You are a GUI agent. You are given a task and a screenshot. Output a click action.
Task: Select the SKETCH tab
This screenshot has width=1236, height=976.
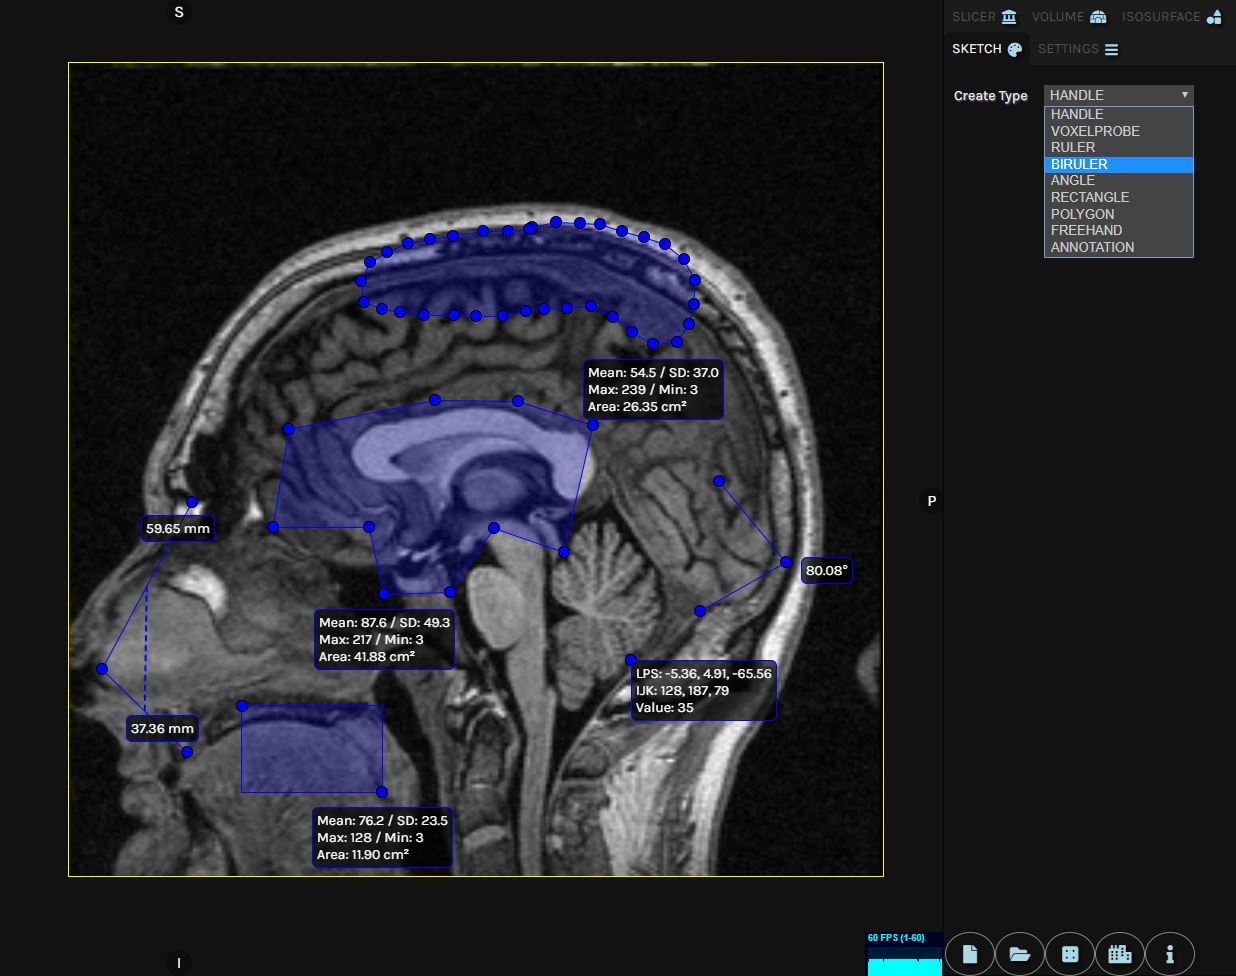click(x=987, y=49)
